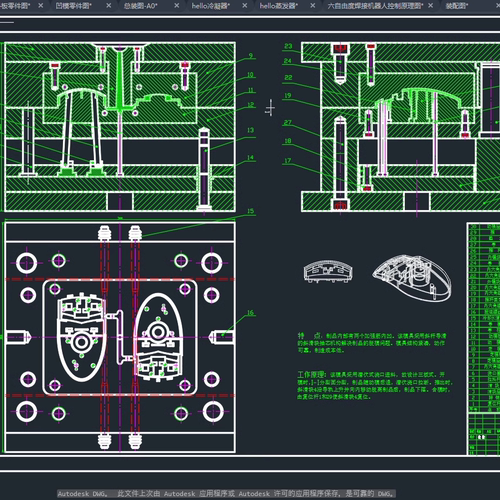Select the large 3D mouse-shell wireframe model
The height and width of the screenshot is (500, 500).
(x=412, y=278)
